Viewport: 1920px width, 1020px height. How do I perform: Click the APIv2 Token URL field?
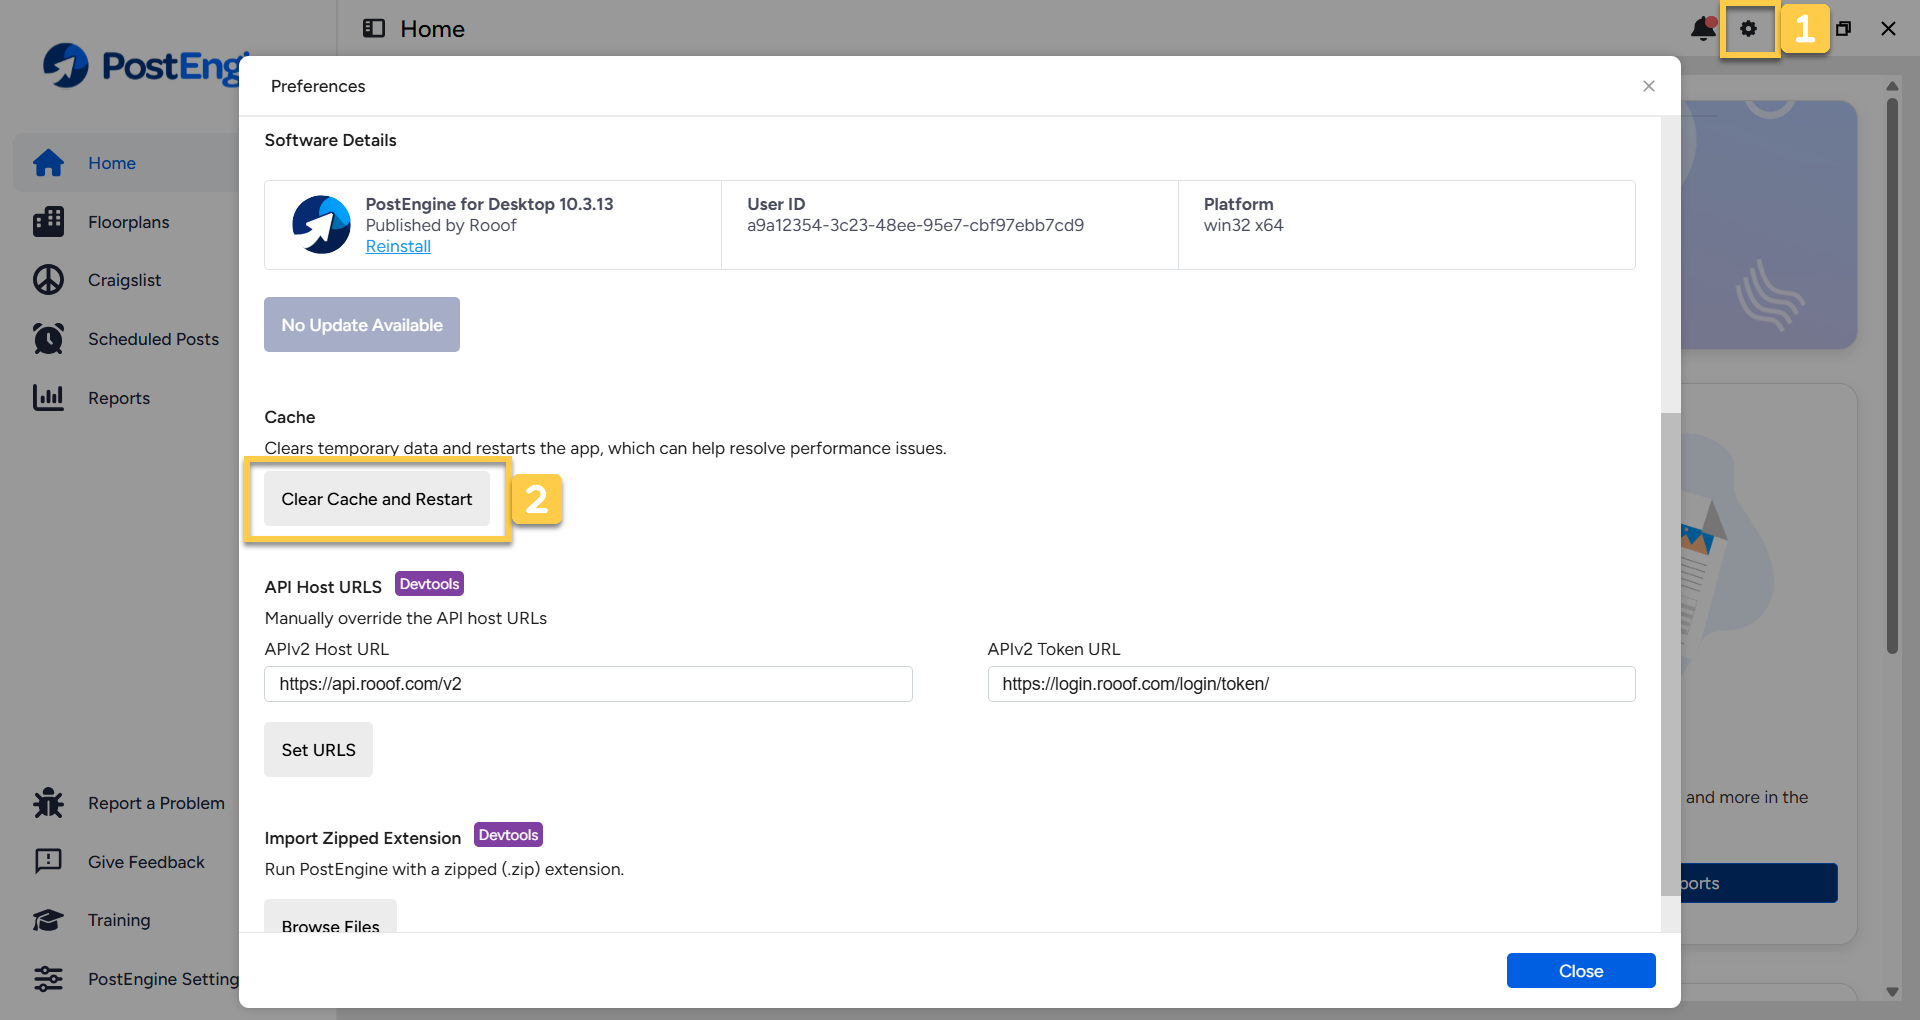click(1311, 684)
